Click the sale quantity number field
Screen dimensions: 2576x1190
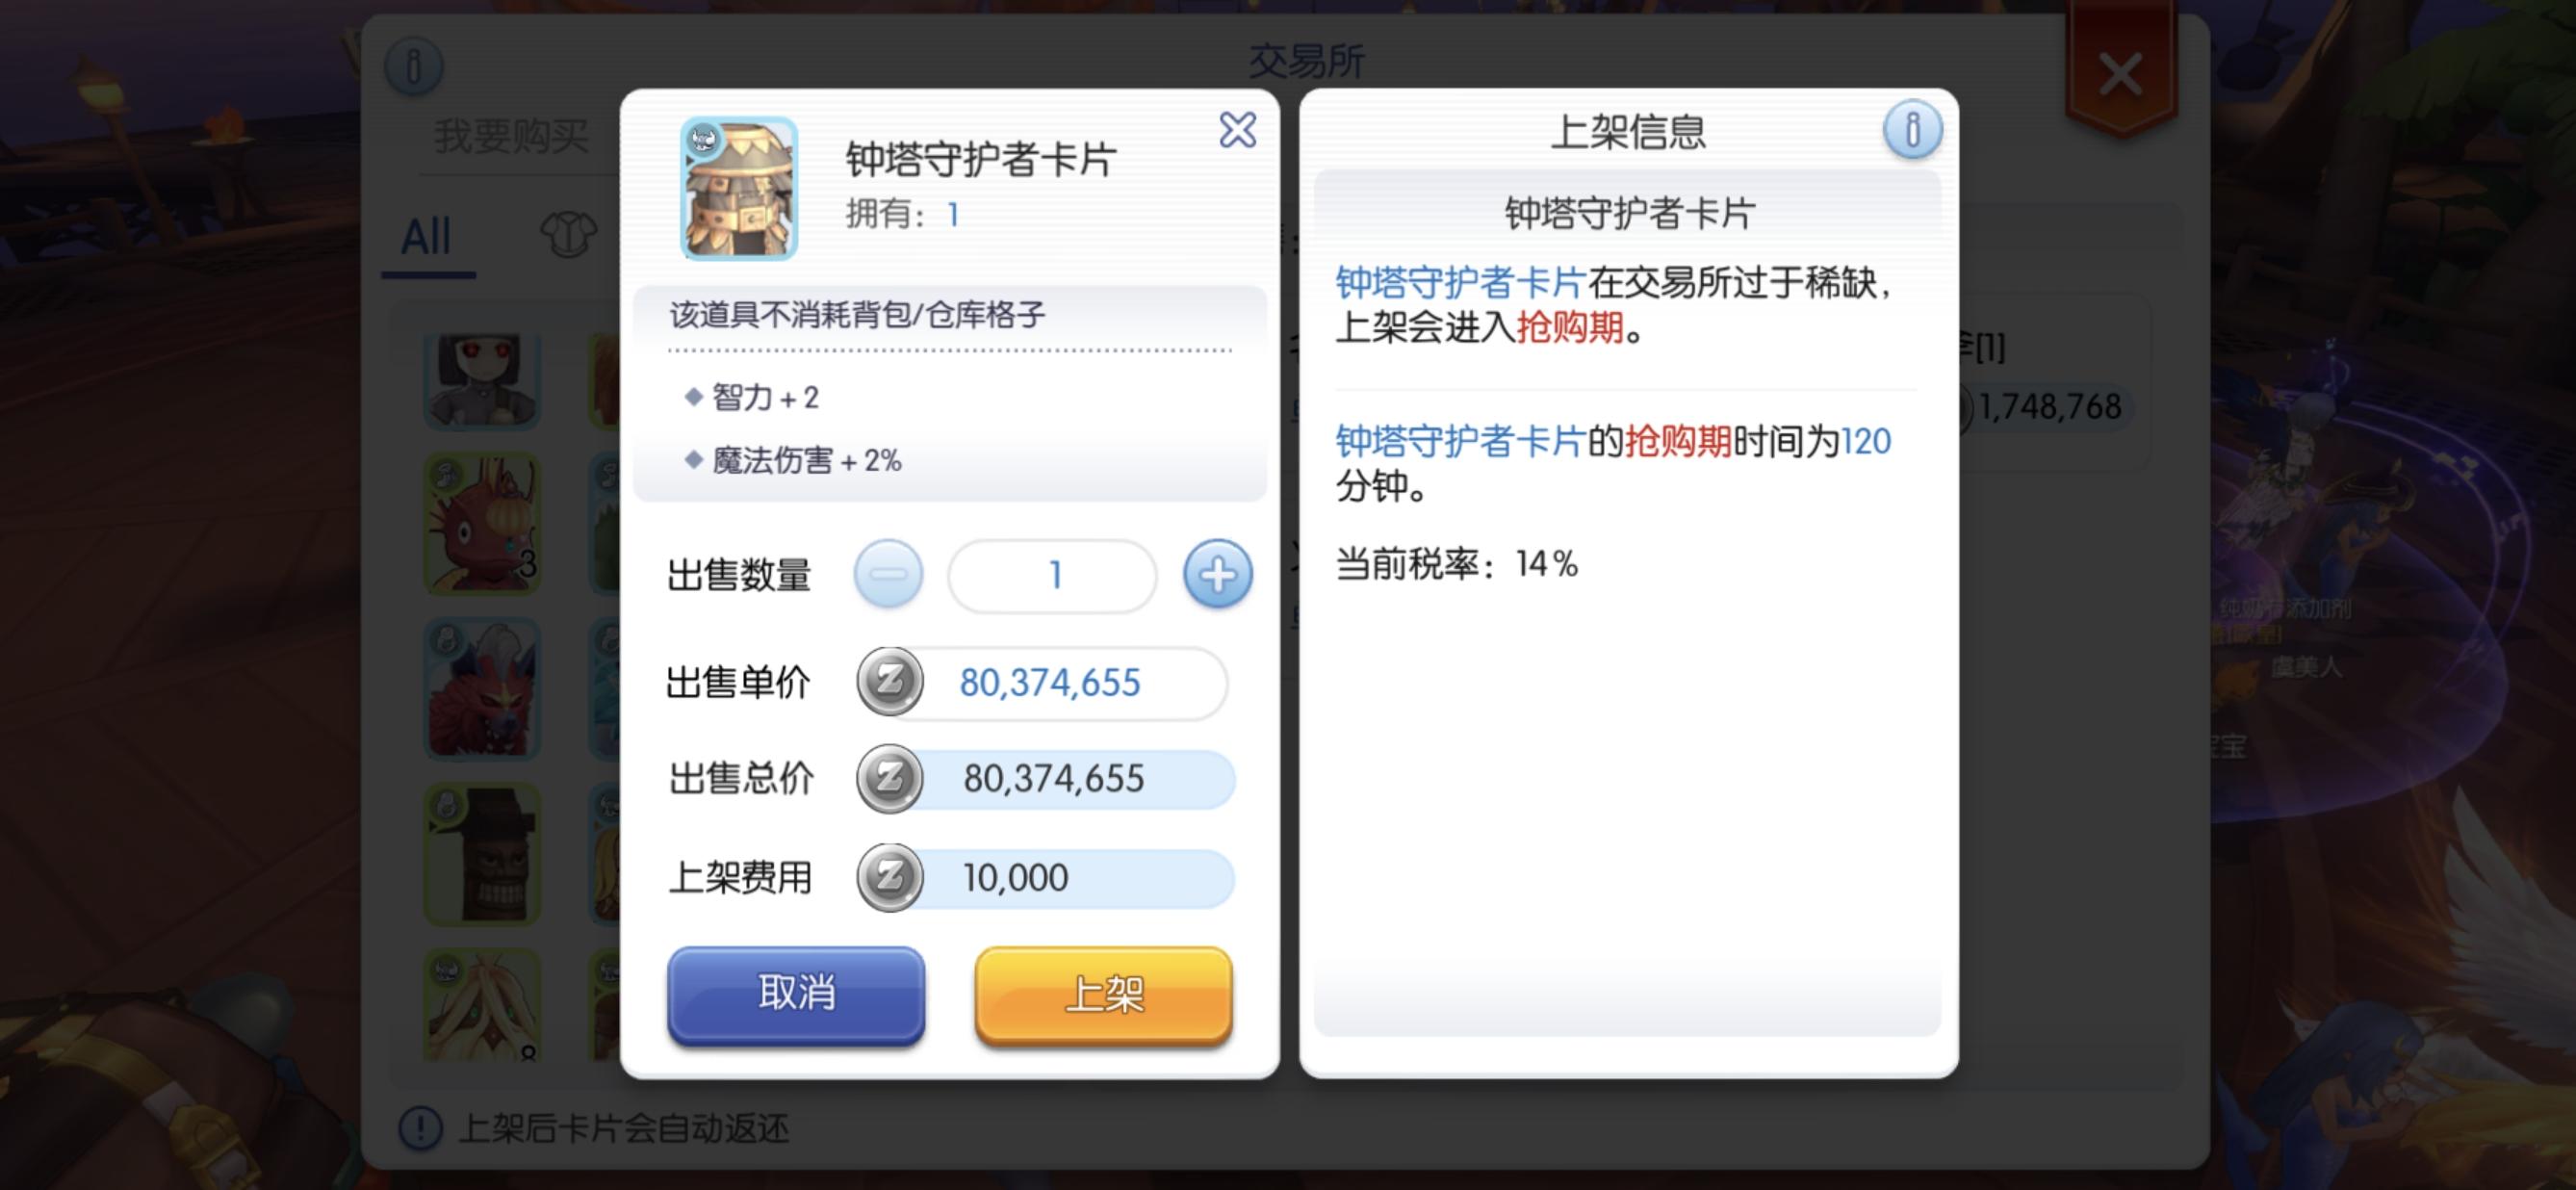(1053, 575)
